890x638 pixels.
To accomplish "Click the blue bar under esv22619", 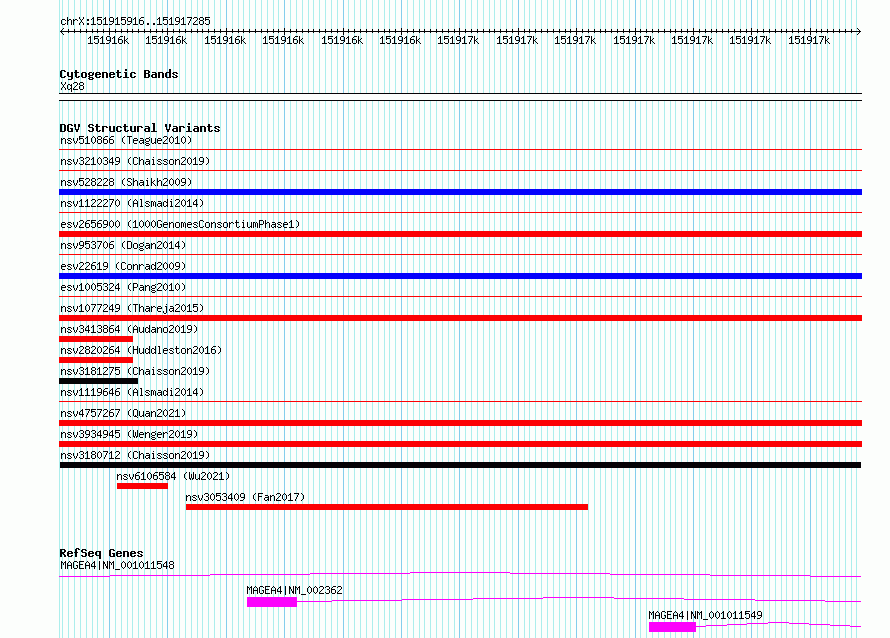I will pyautogui.click(x=460, y=276).
